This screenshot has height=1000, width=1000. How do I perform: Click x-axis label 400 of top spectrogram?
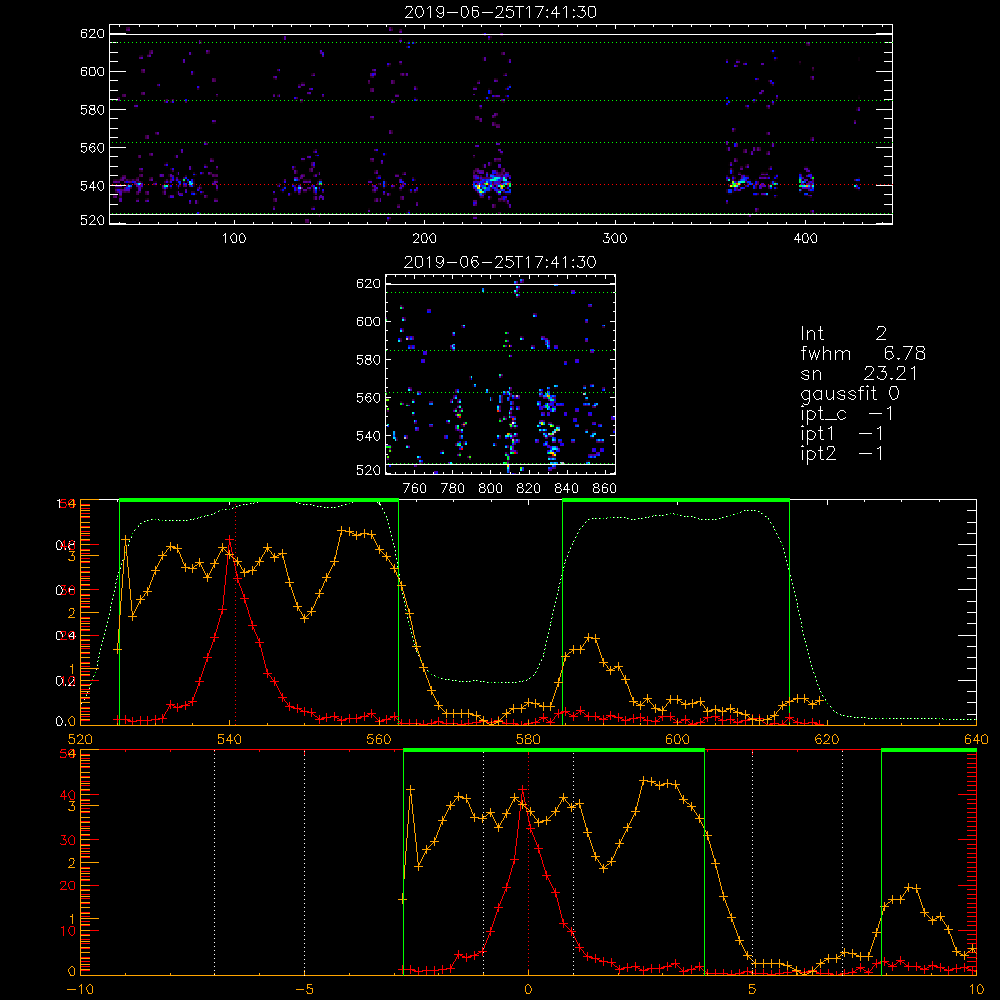tap(805, 239)
